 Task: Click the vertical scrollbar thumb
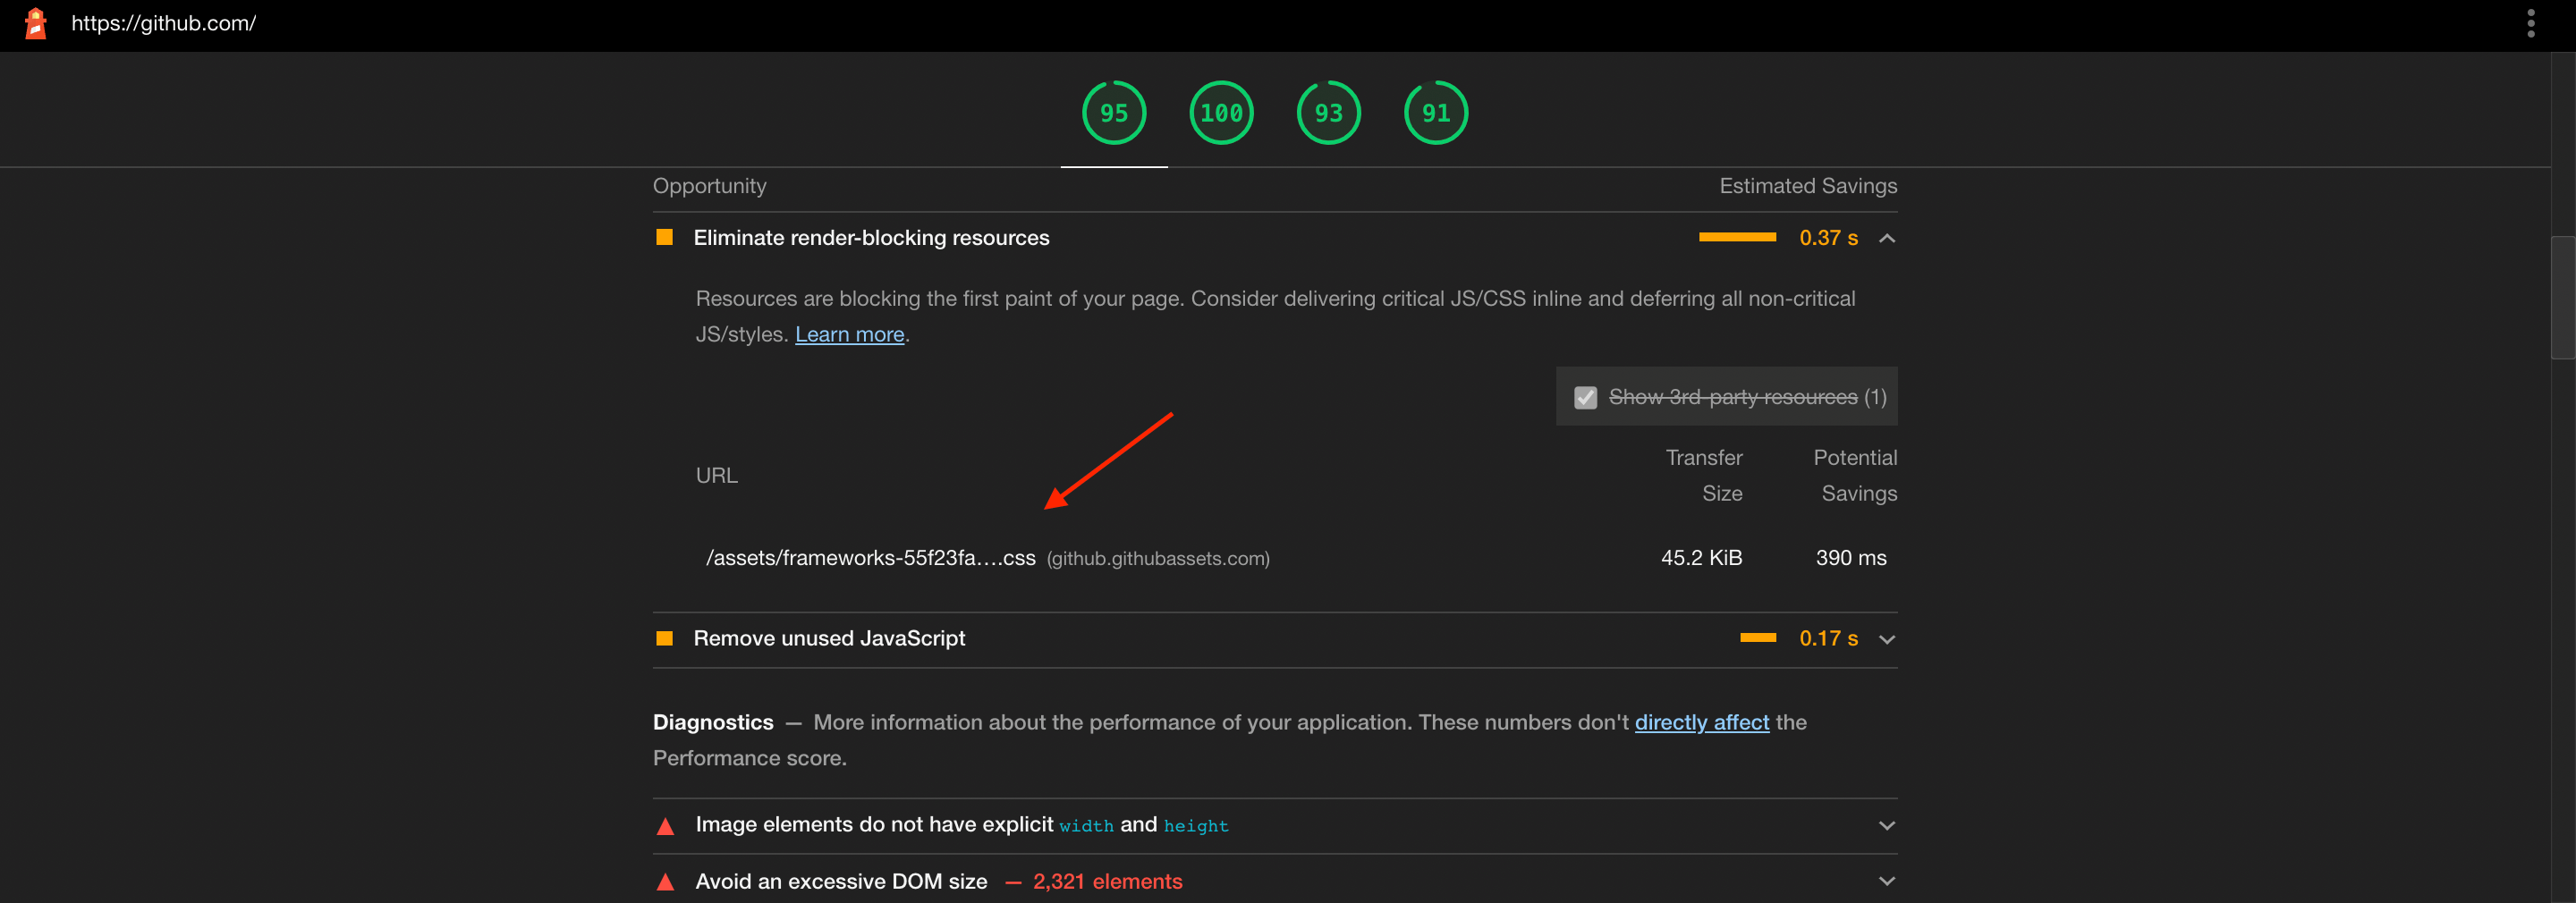2562,297
